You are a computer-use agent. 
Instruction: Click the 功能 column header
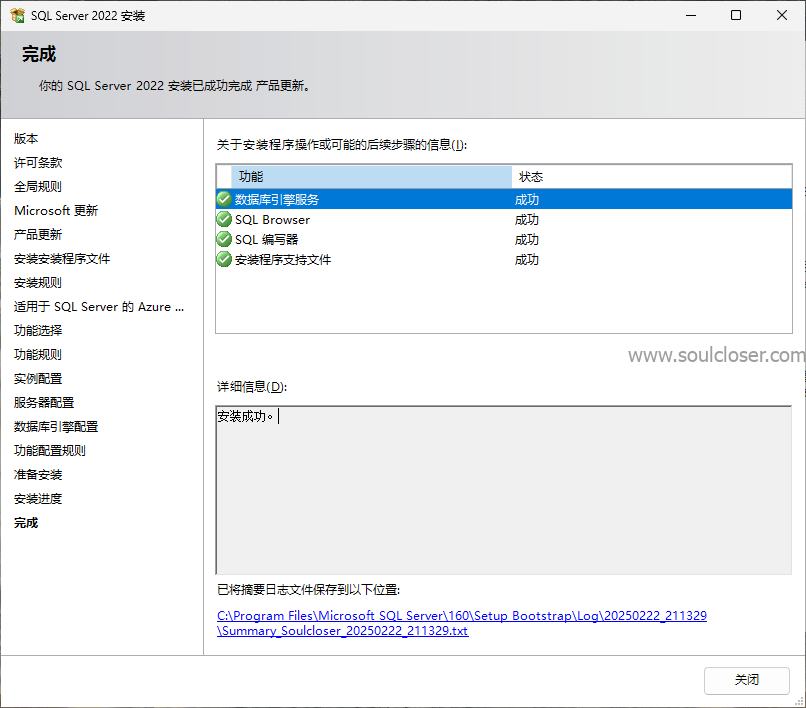(371, 177)
